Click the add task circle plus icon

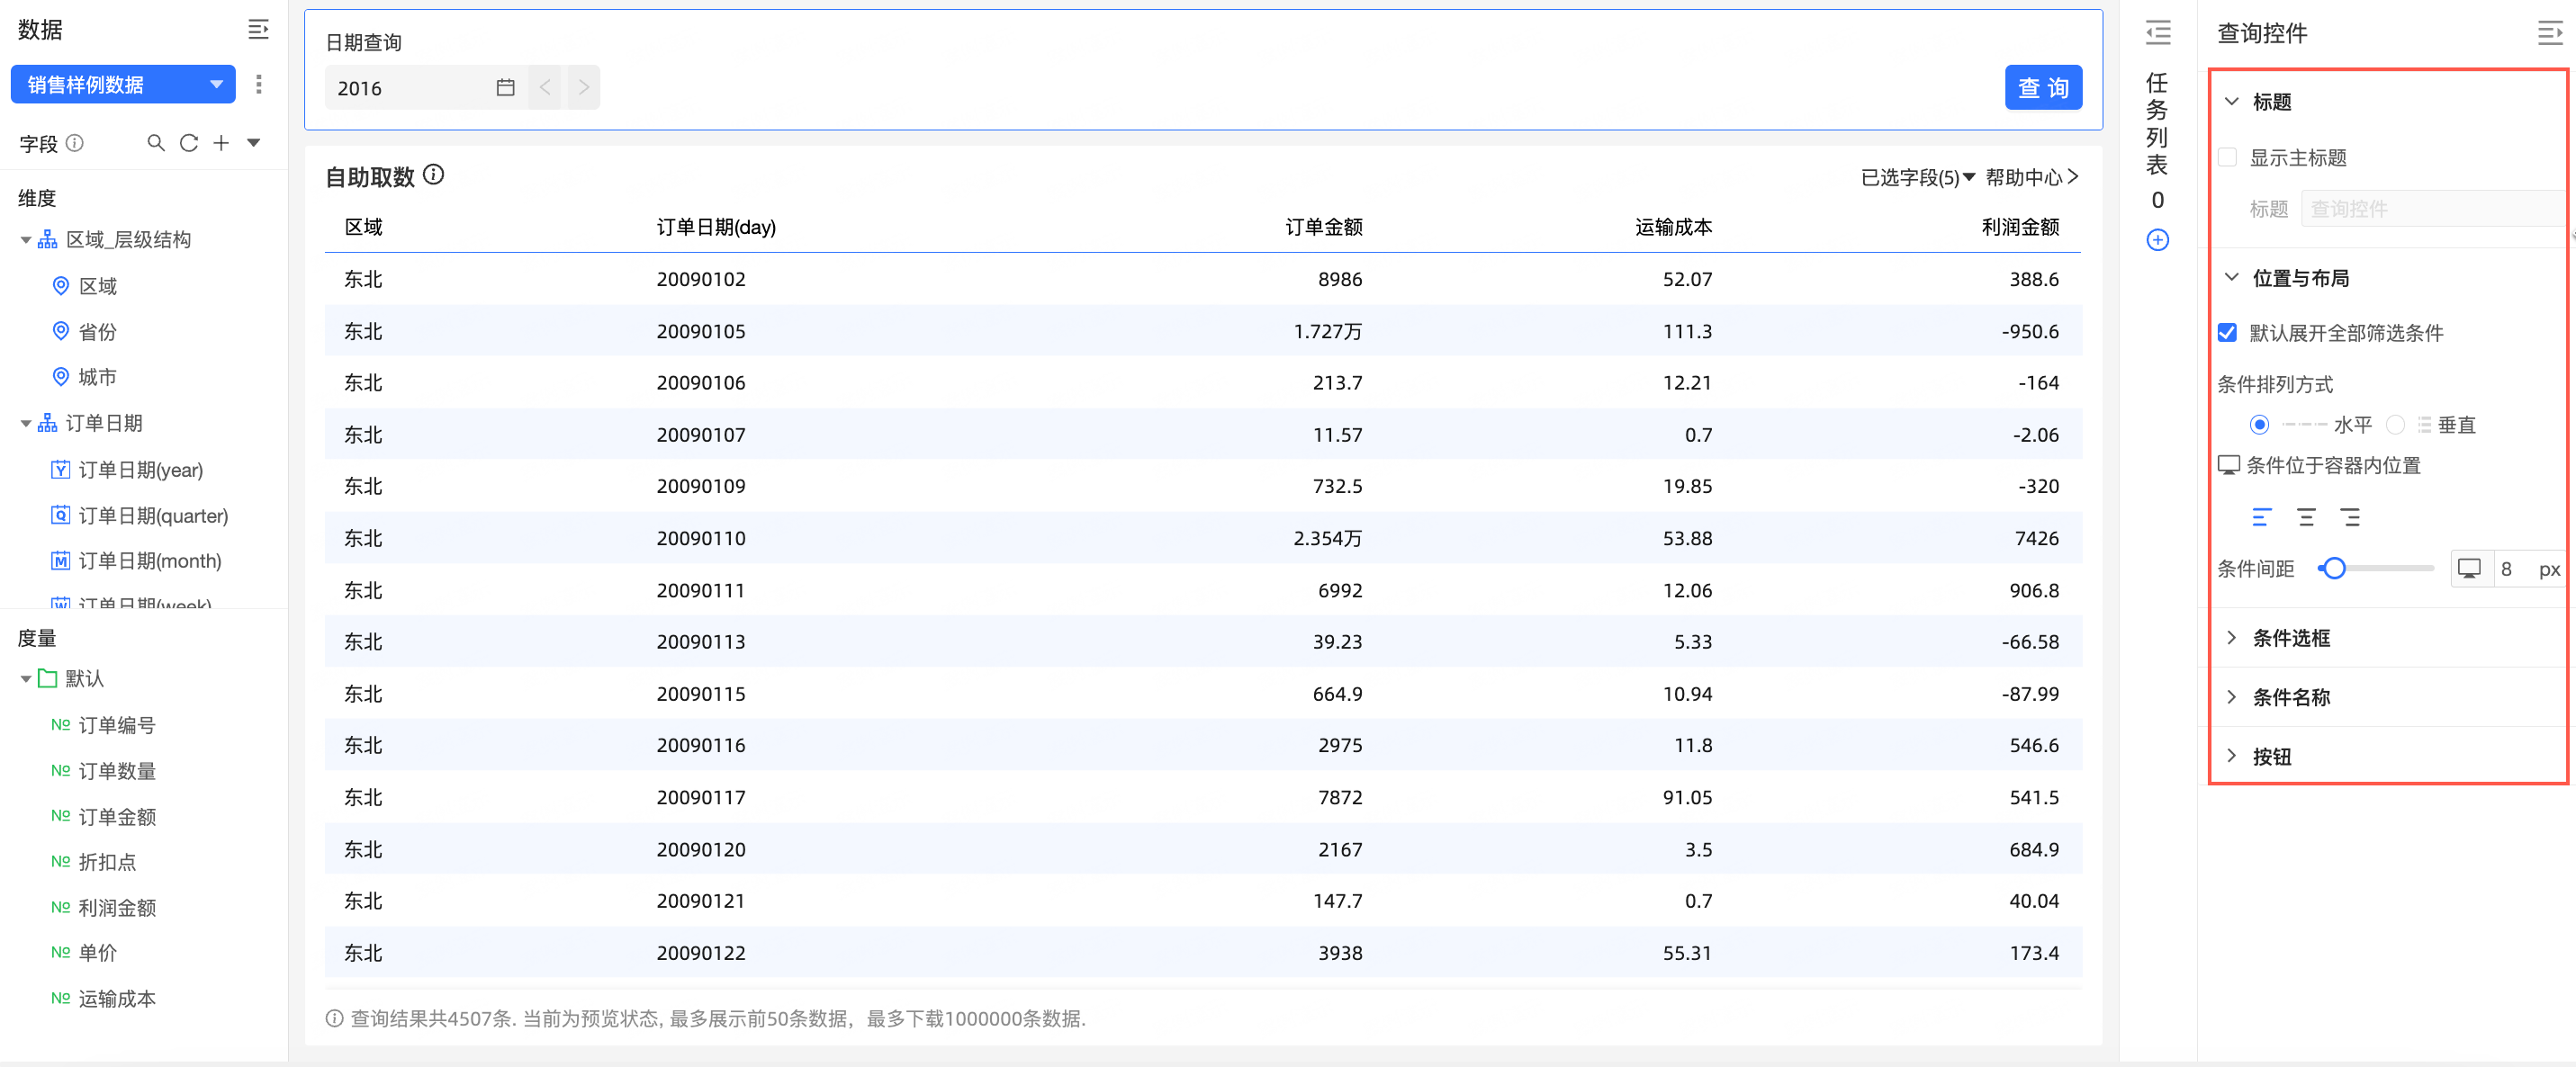2157,240
